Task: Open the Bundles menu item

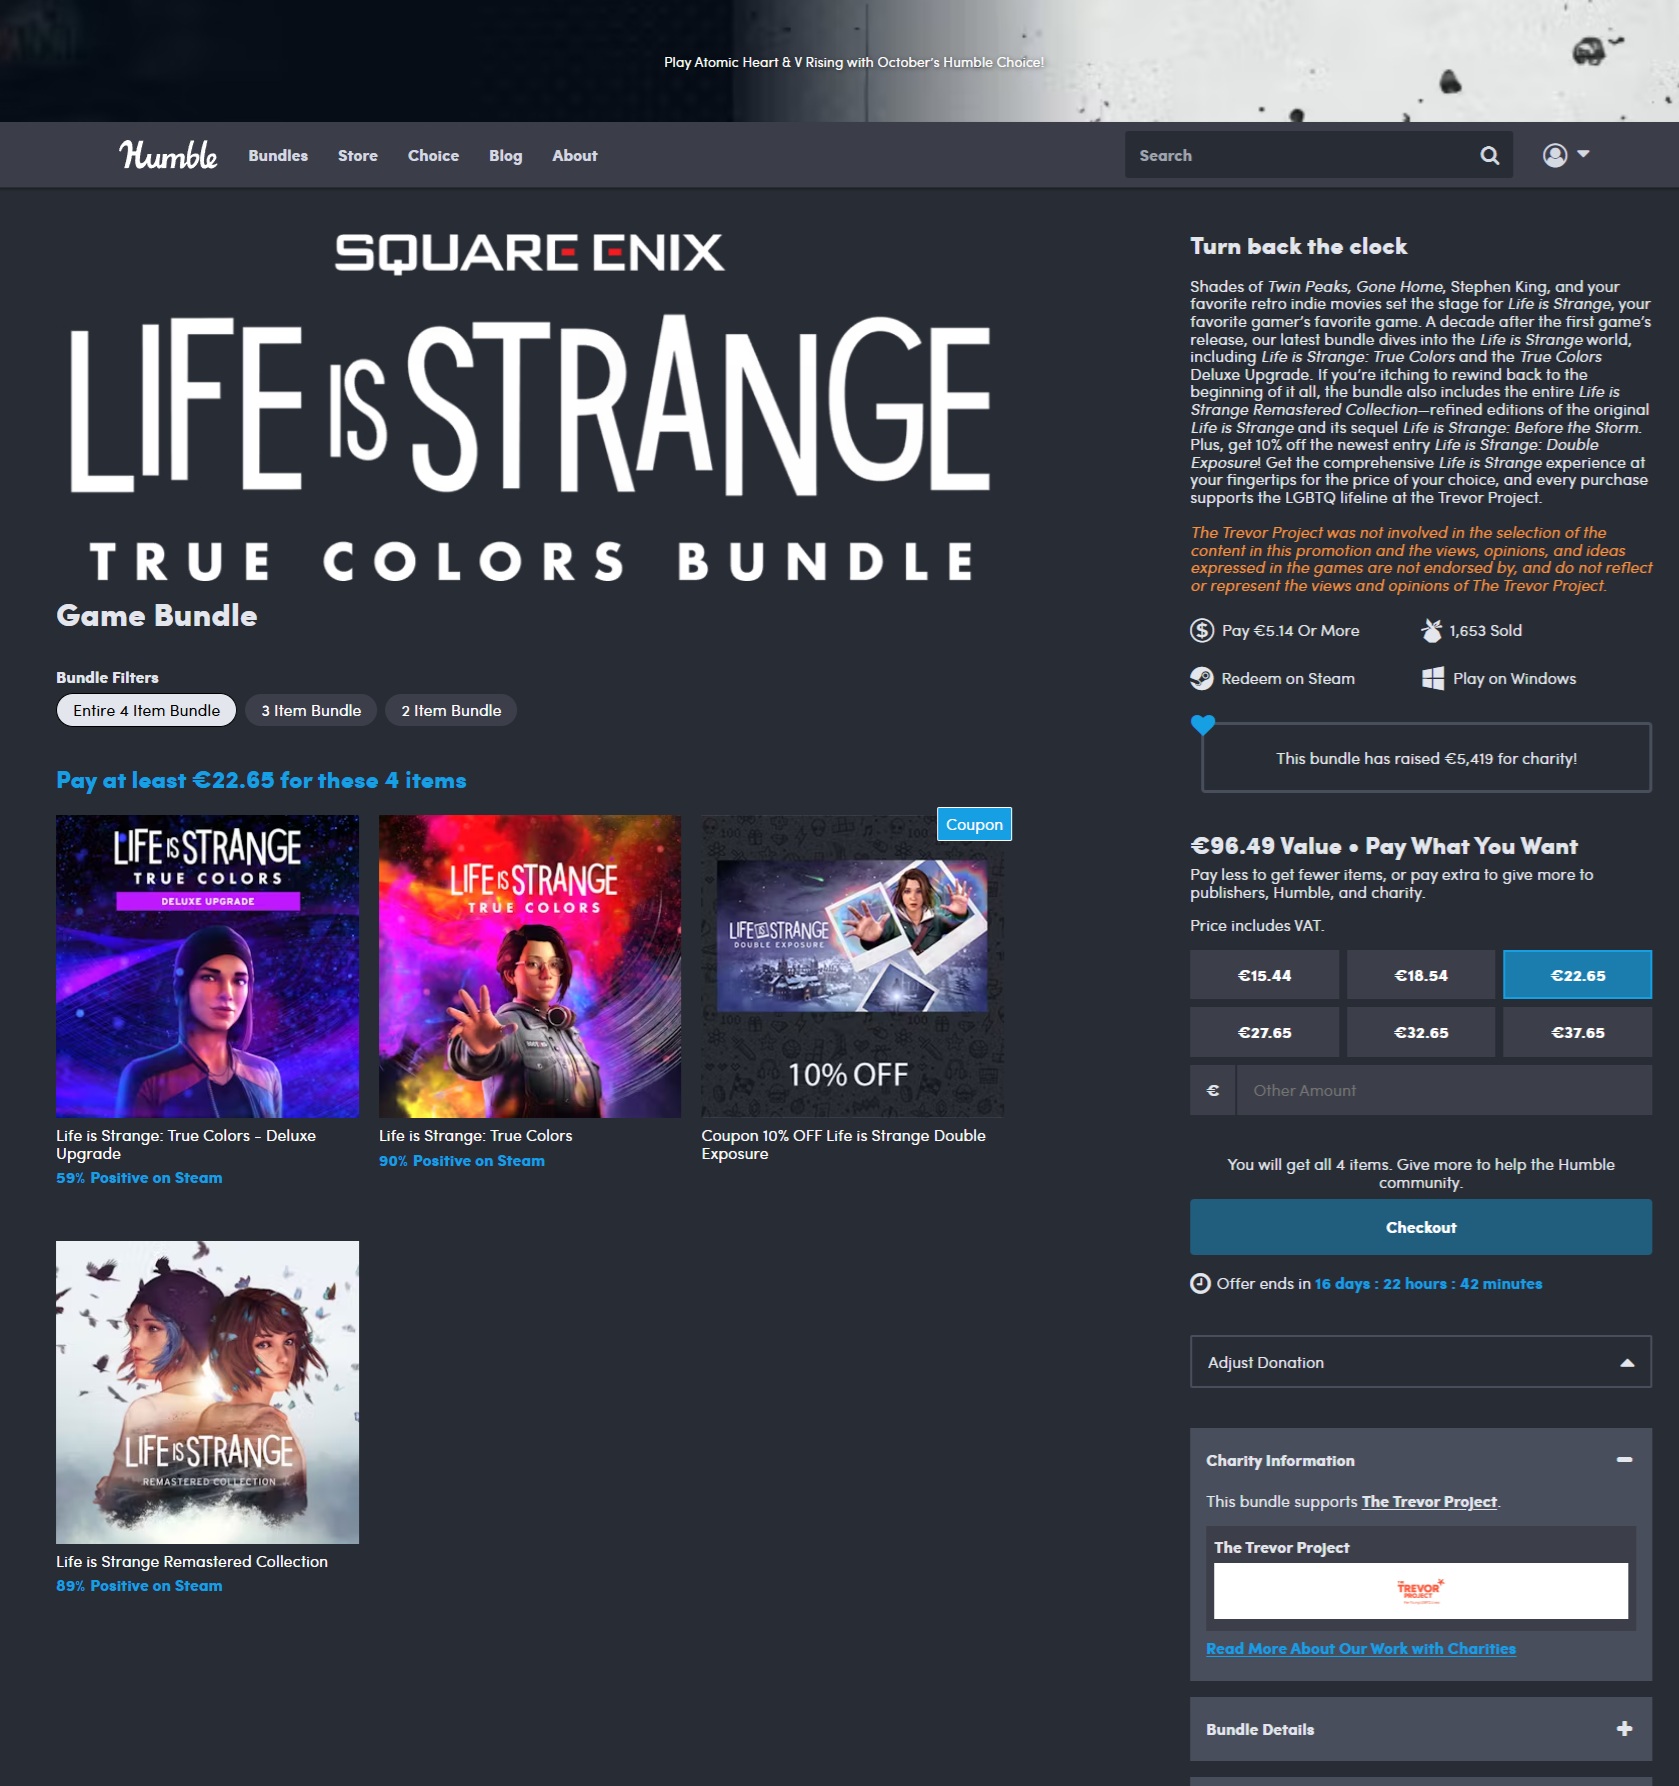Action: point(278,156)
